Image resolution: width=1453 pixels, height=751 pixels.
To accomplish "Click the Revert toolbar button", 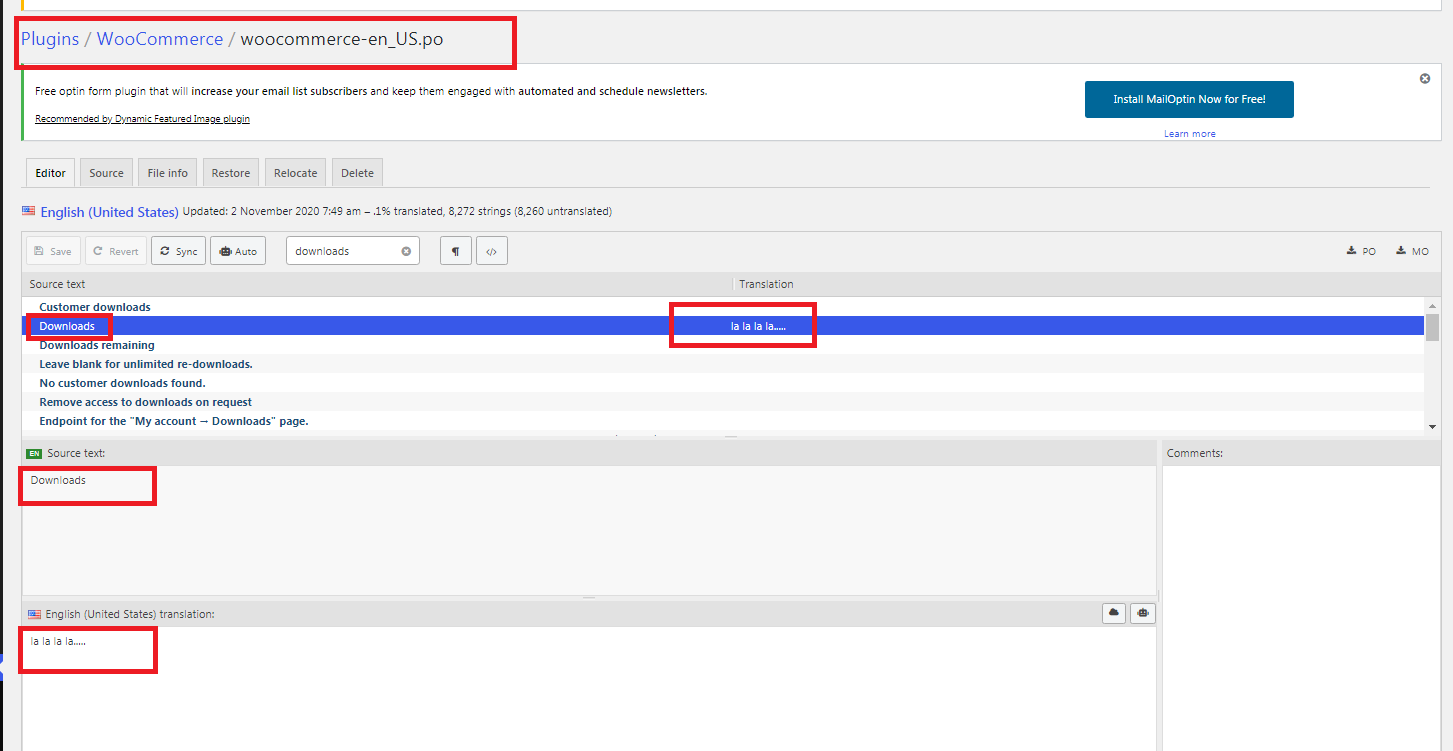I will point(116,251).
